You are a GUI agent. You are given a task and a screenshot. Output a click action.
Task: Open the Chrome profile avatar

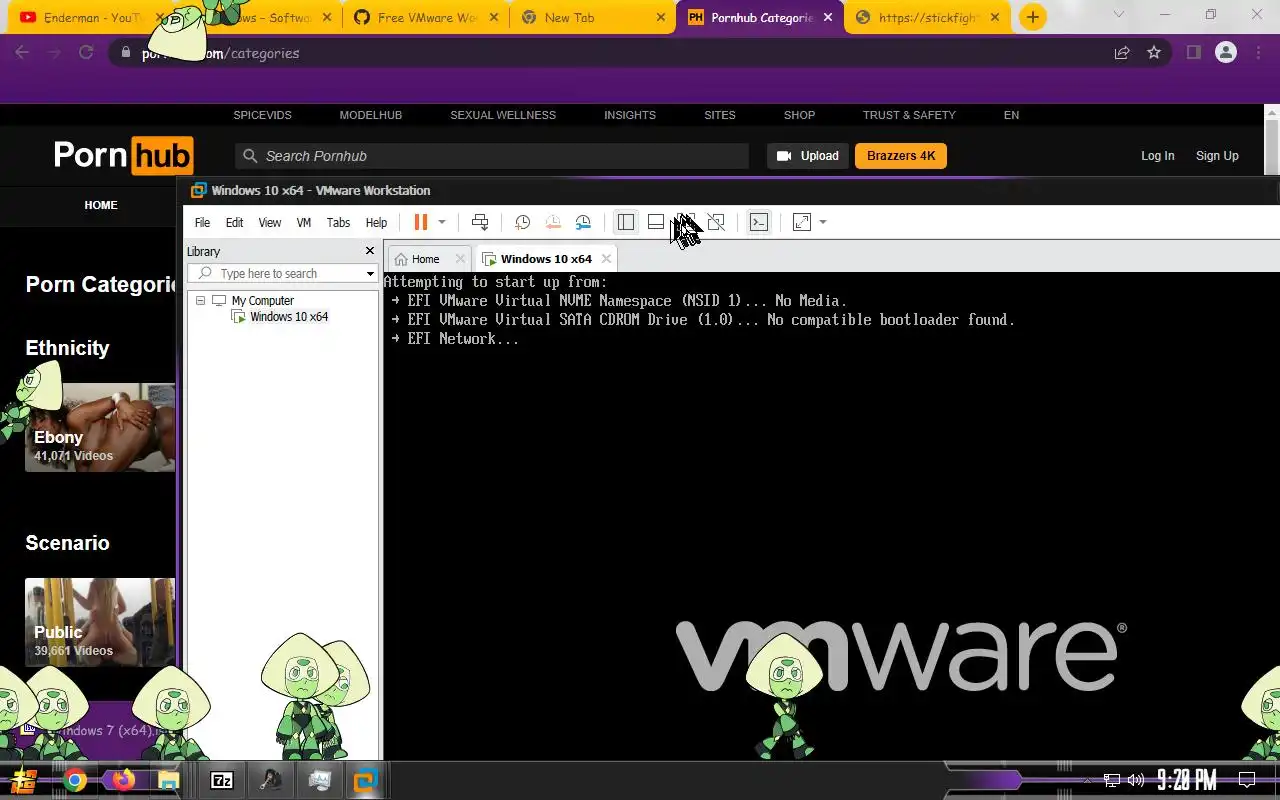tap(1226, 53)
